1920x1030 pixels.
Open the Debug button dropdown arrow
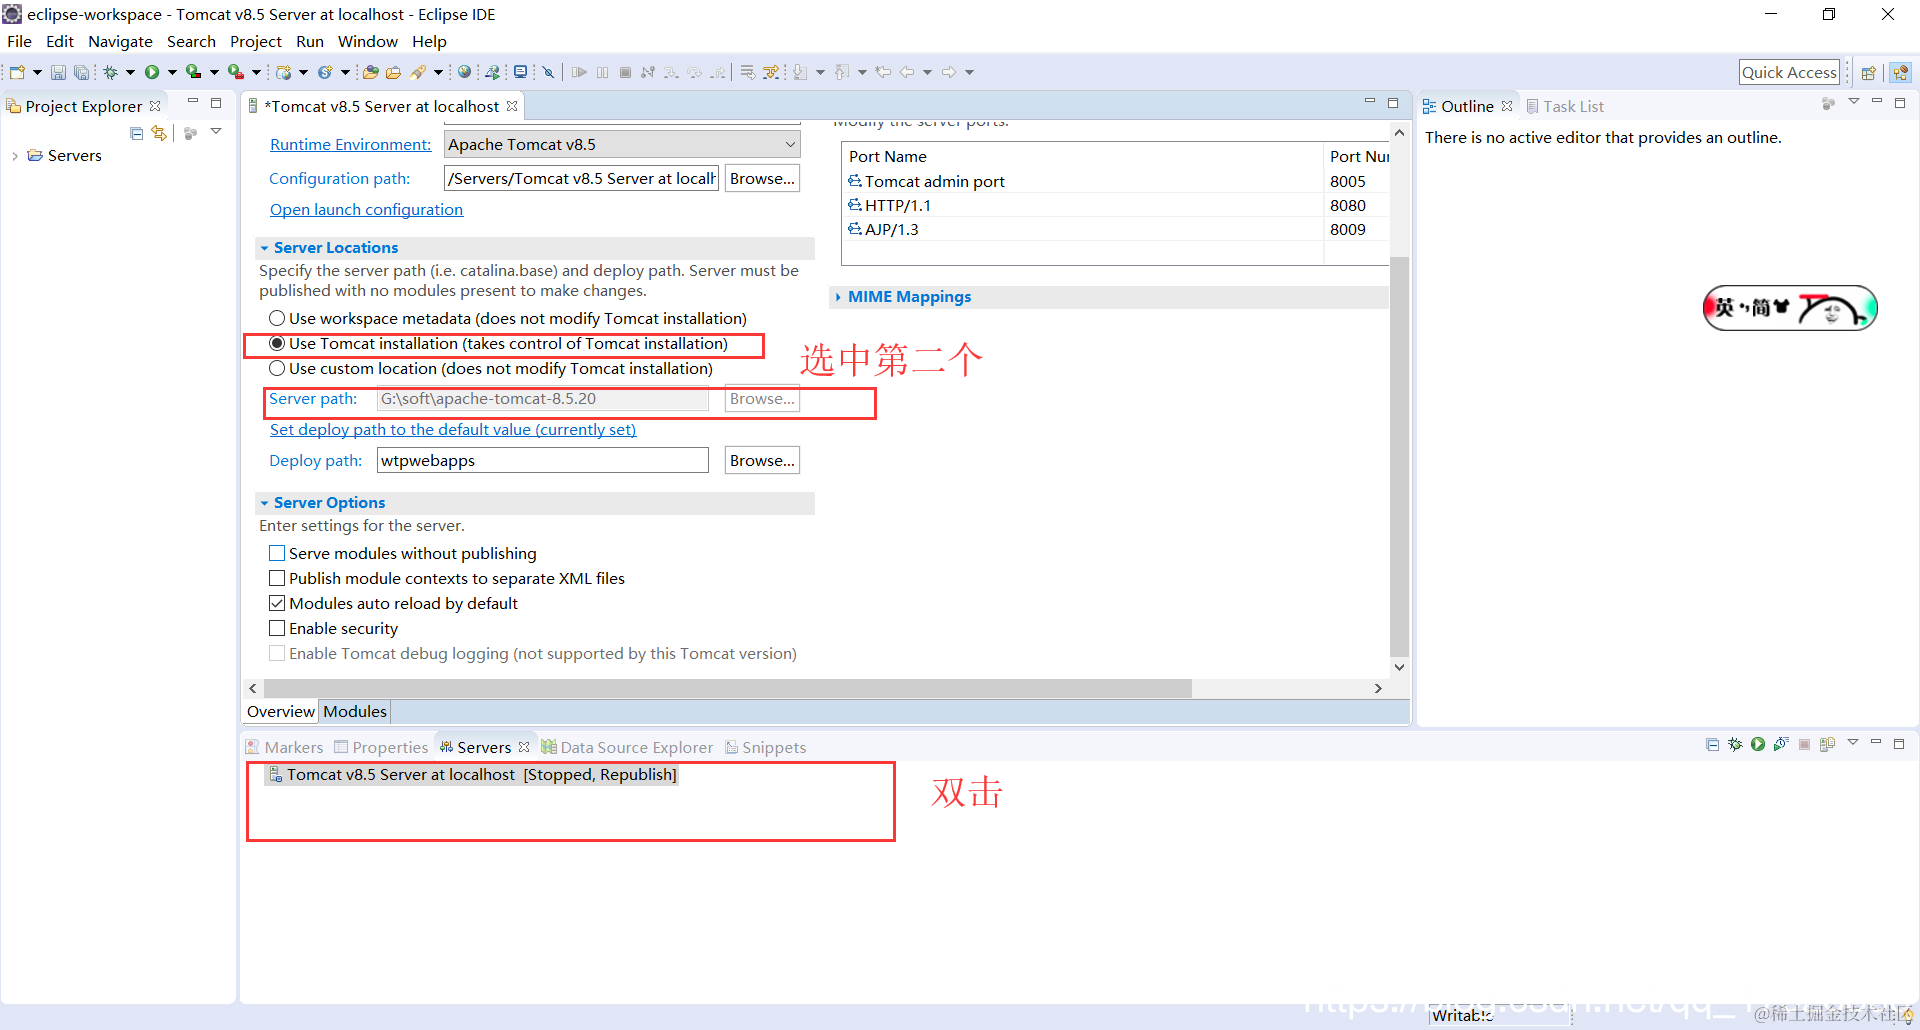(130, 72)
